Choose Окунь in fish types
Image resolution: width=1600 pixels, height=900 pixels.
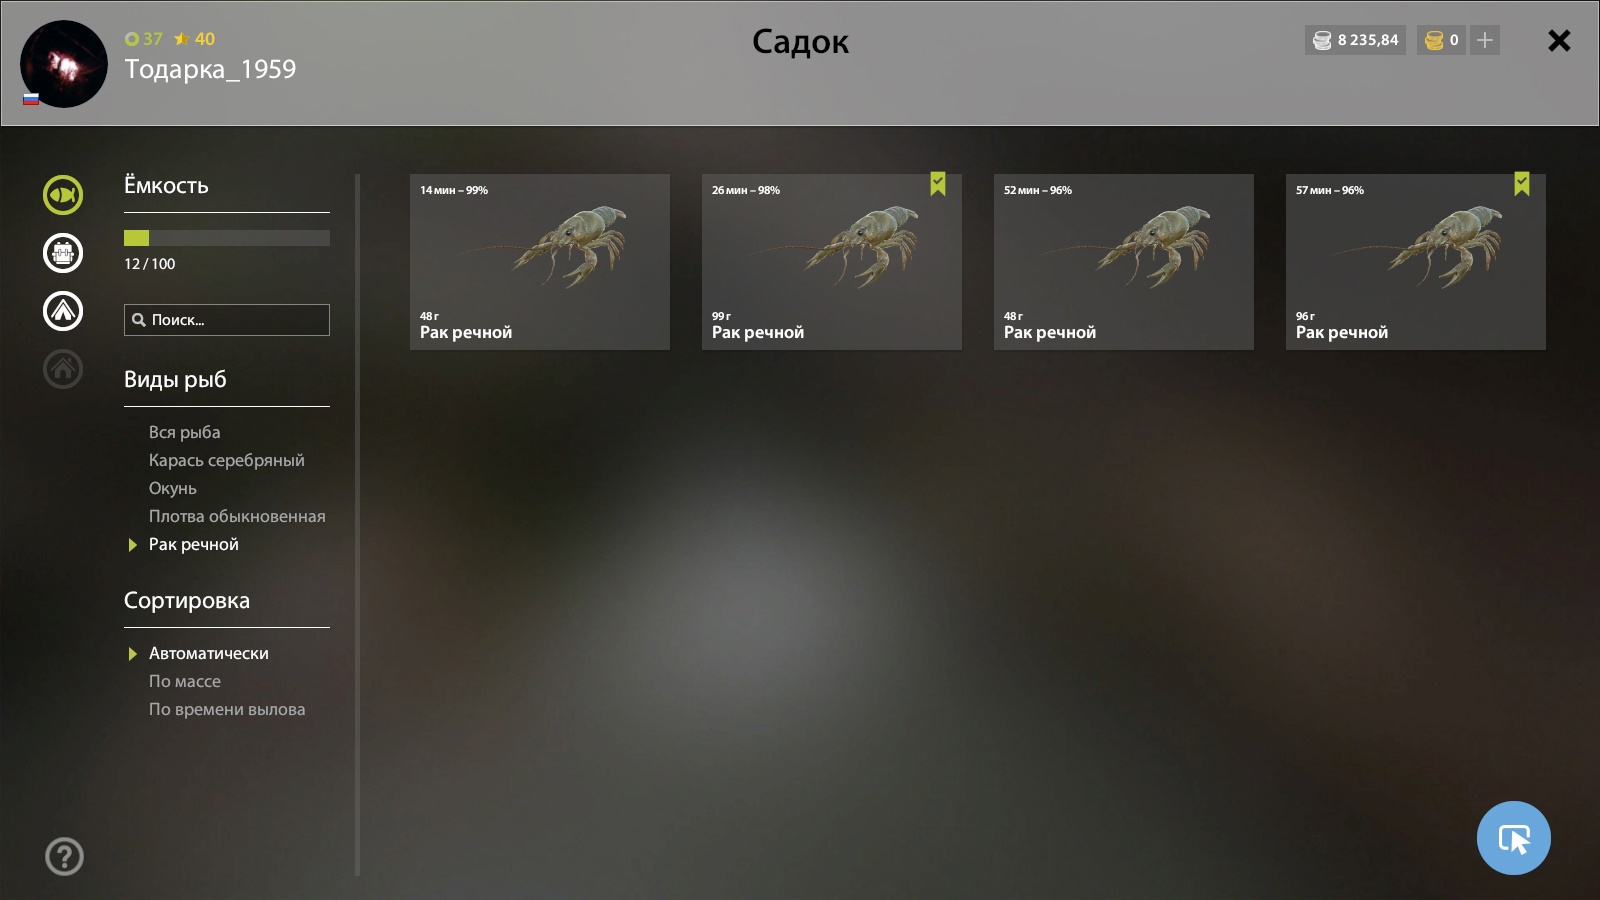click(x=173, y=488)
